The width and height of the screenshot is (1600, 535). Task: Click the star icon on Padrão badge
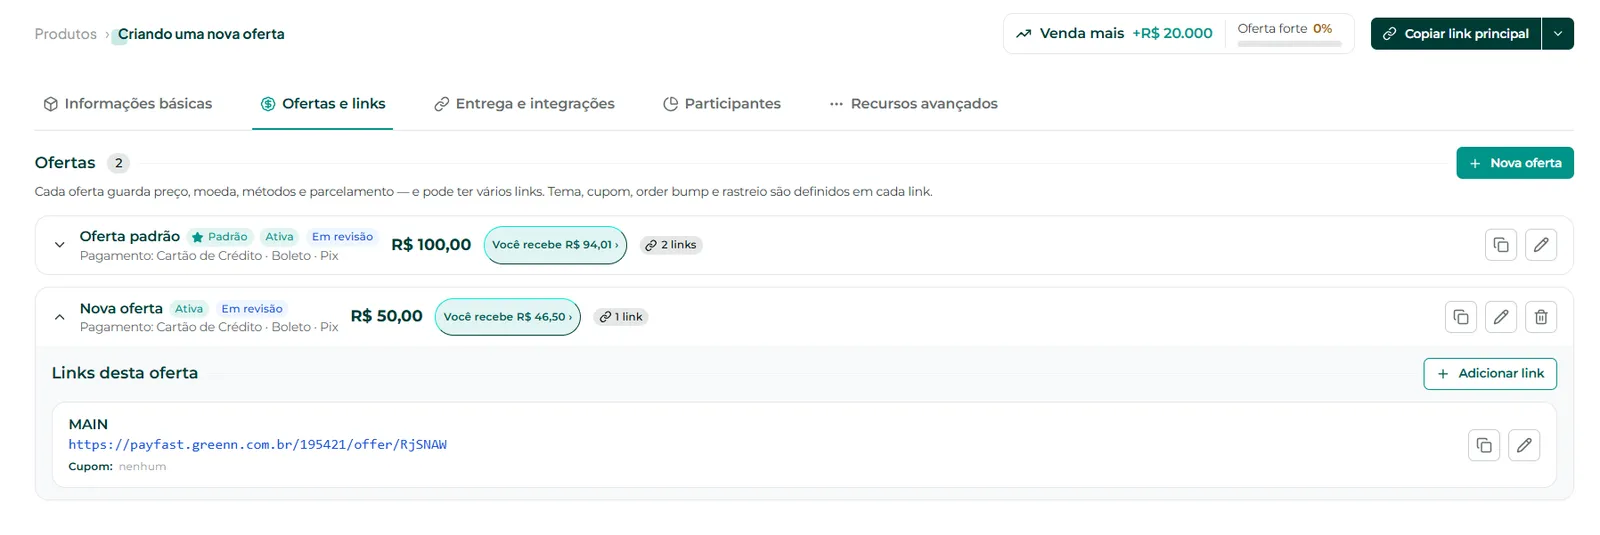tap(198, 237)
